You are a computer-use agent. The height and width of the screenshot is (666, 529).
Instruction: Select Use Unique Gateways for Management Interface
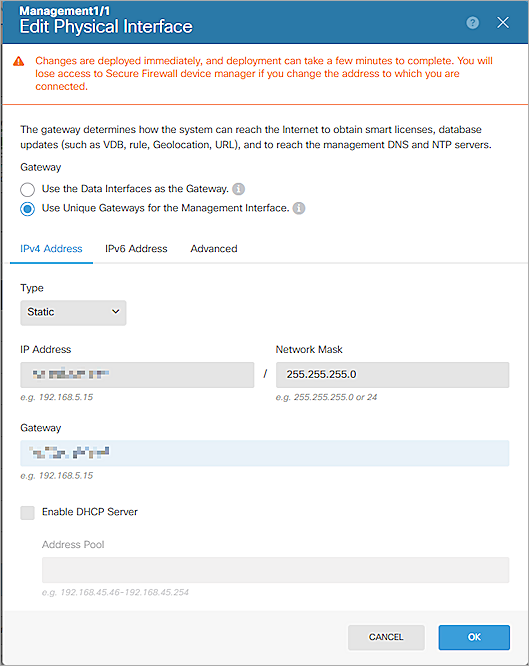coord(28,209)
